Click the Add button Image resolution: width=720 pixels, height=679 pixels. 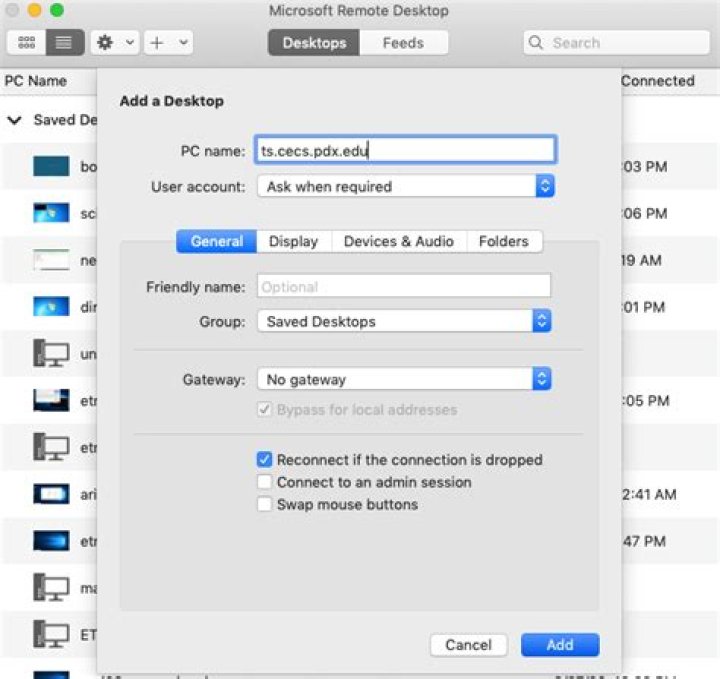(560, 645)
